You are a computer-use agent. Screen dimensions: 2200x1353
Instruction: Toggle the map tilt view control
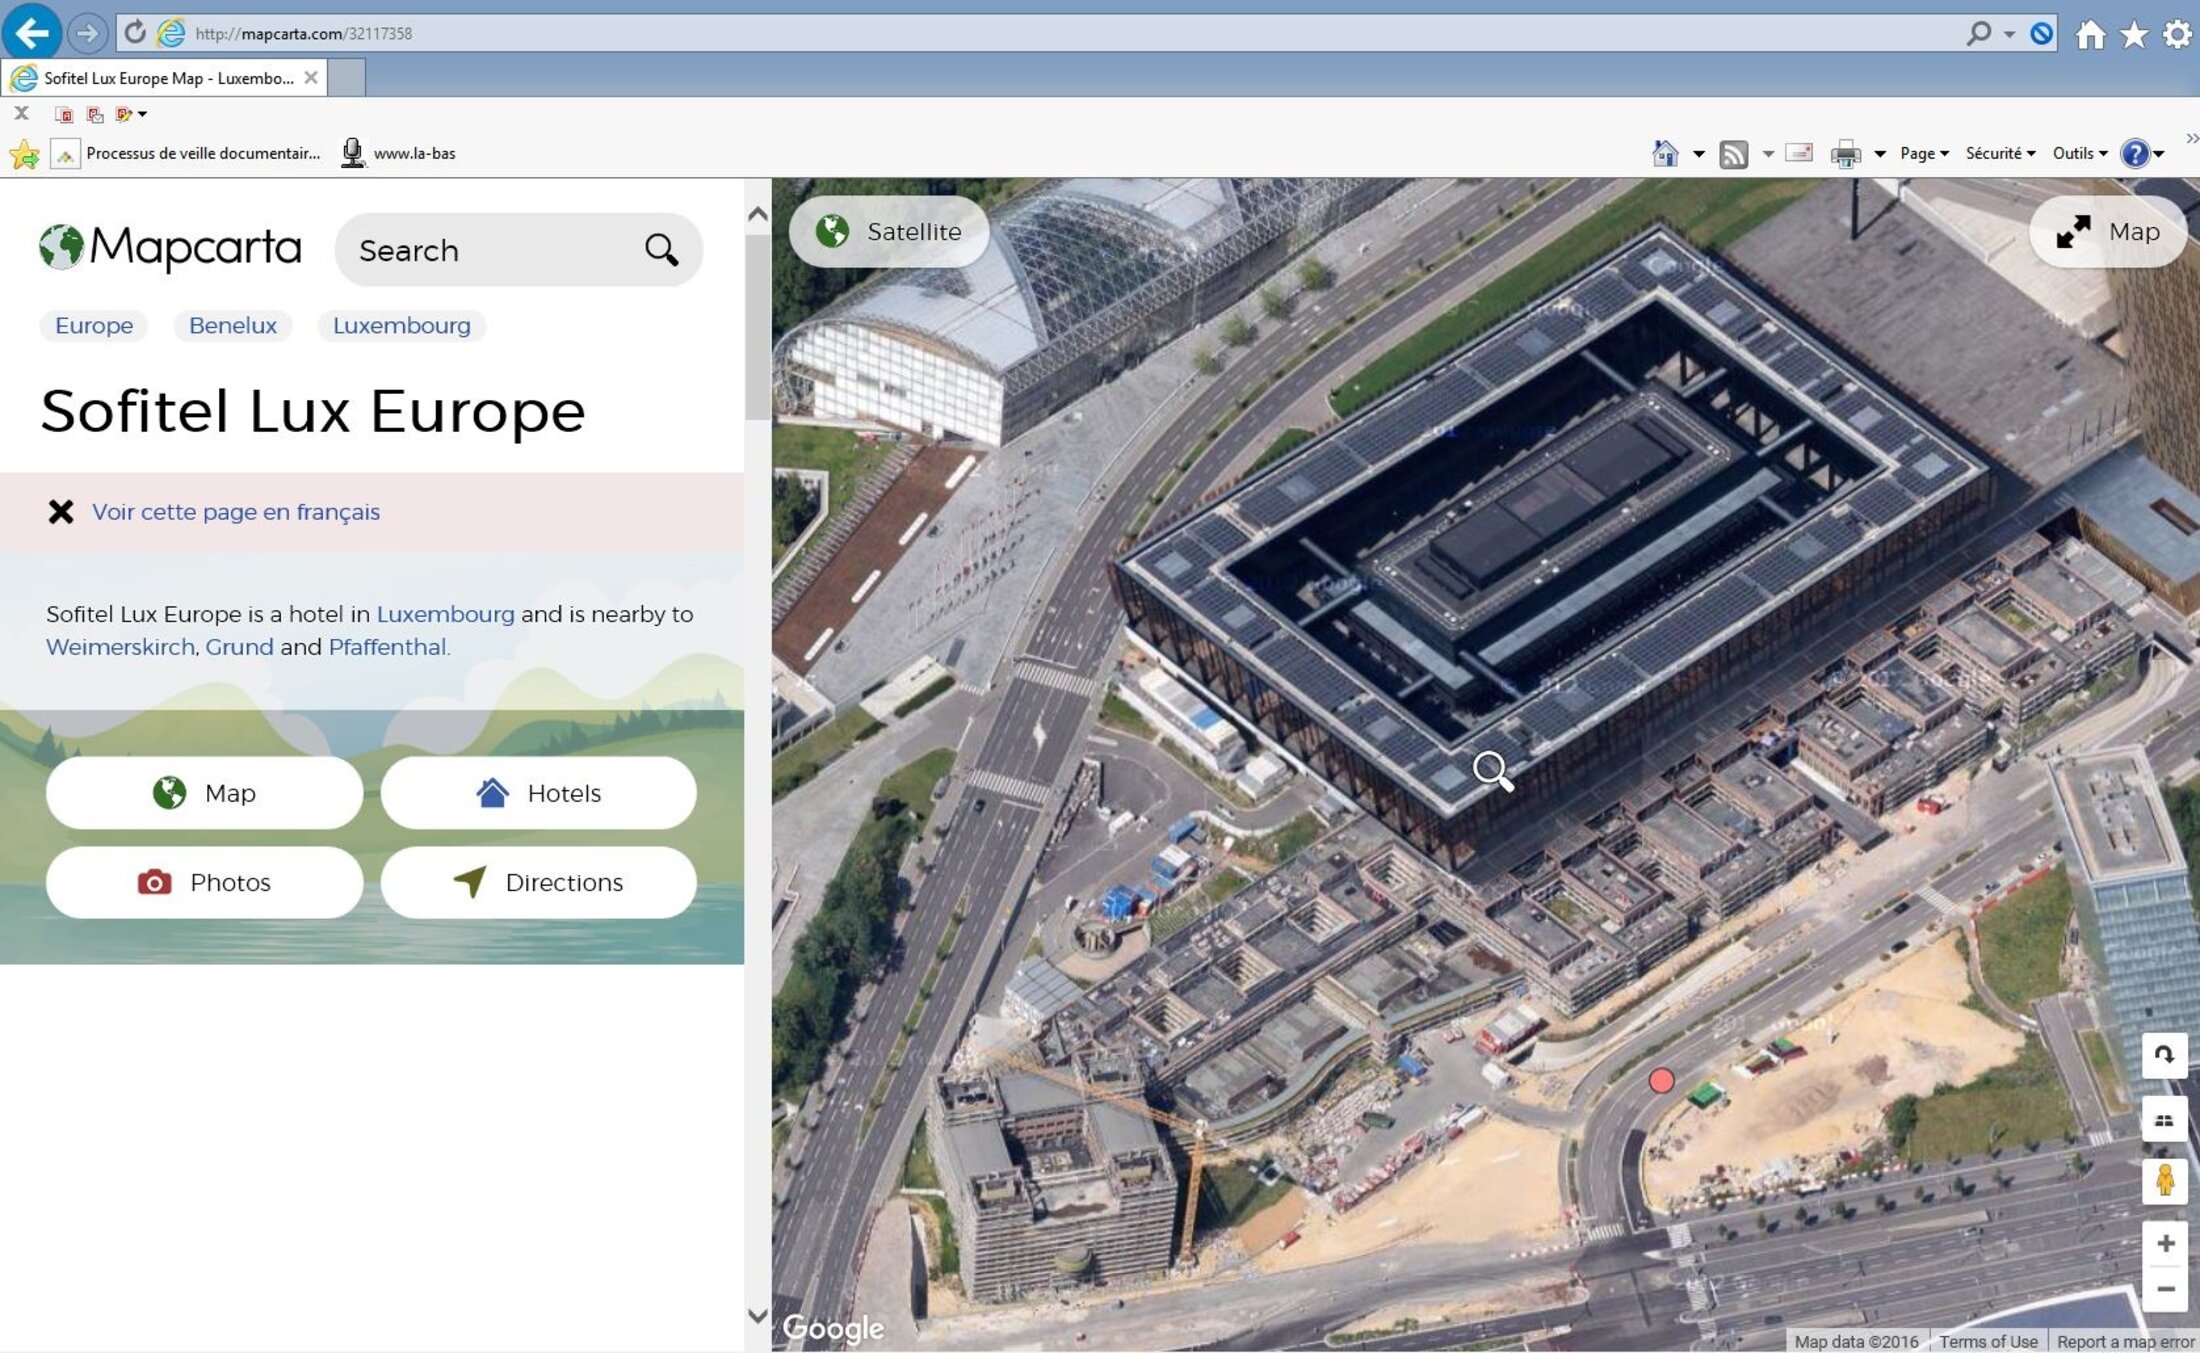pyautogui.click(x=2164, y=1120)
